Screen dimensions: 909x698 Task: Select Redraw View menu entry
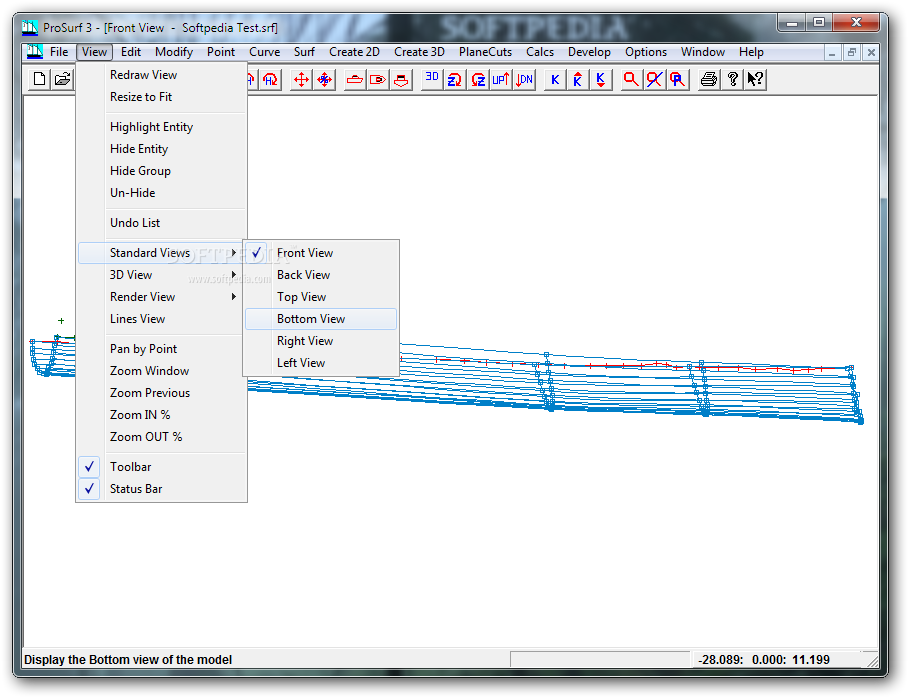pos(162,75)
